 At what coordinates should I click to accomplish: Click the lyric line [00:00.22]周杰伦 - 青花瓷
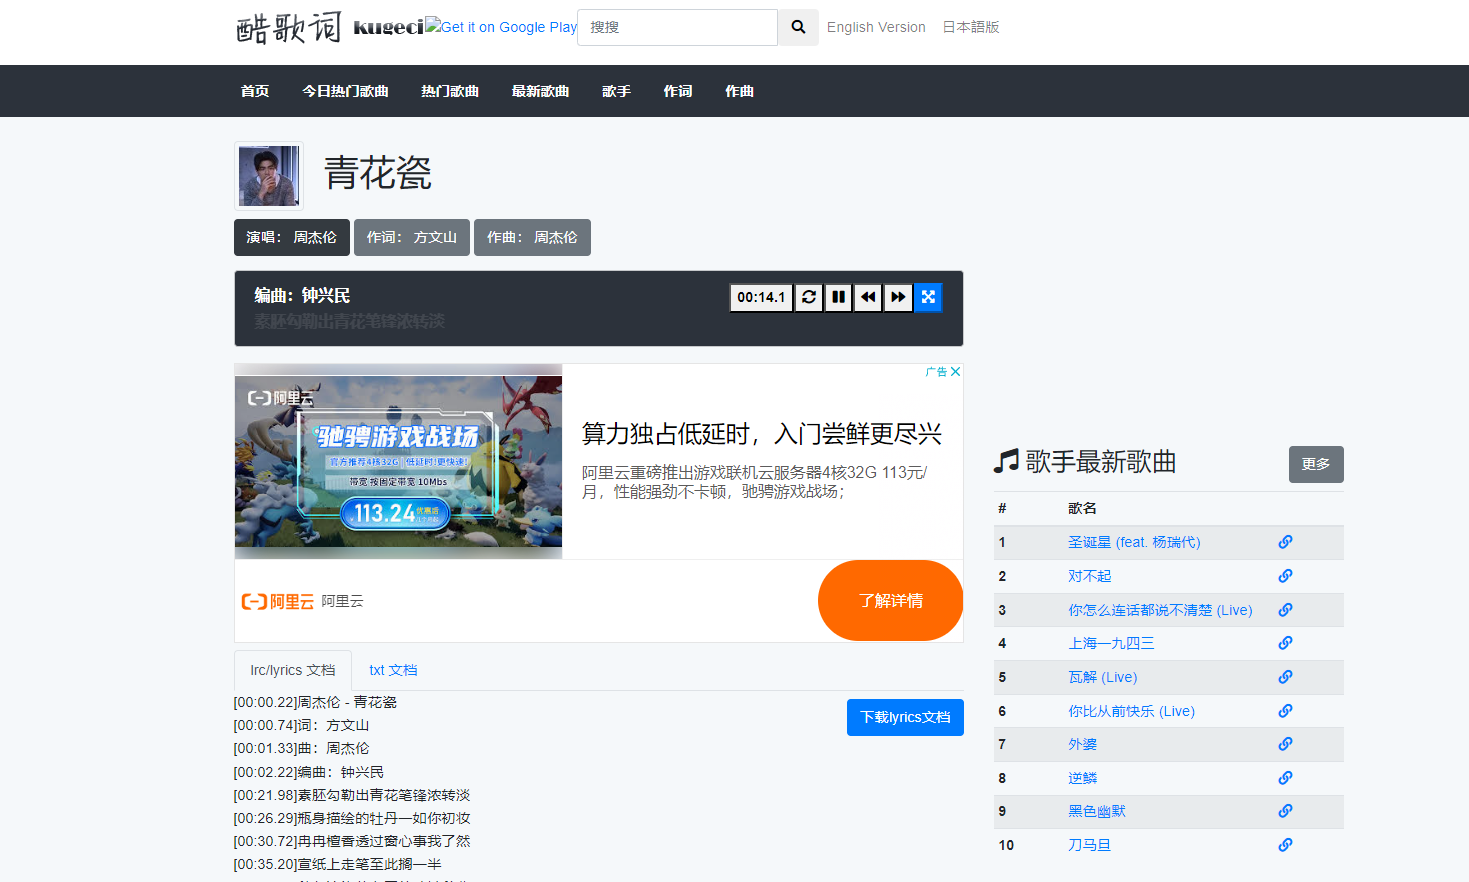click(315, 702)
